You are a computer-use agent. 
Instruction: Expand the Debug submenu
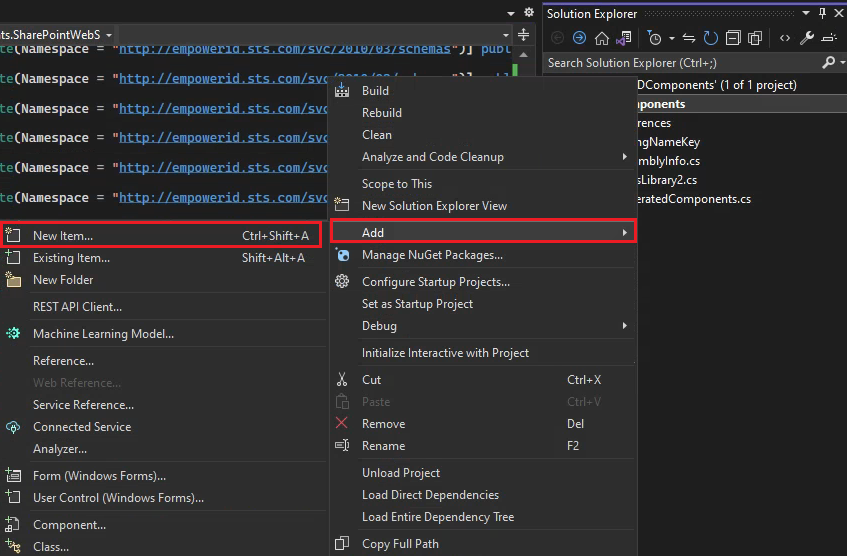point(483,326)
